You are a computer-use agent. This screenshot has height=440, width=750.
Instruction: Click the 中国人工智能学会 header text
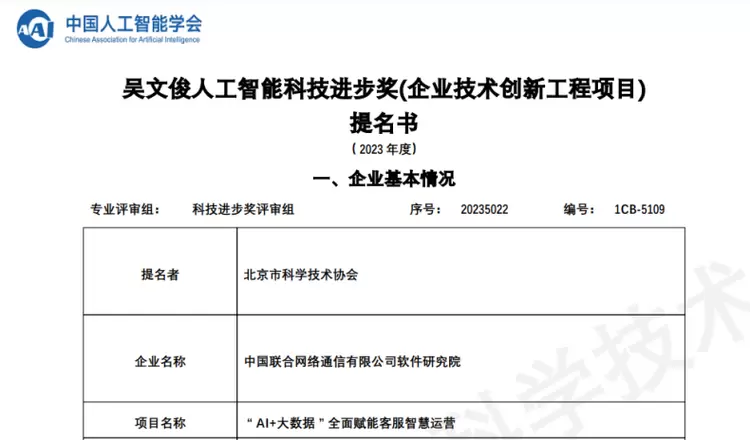[132, 22]
